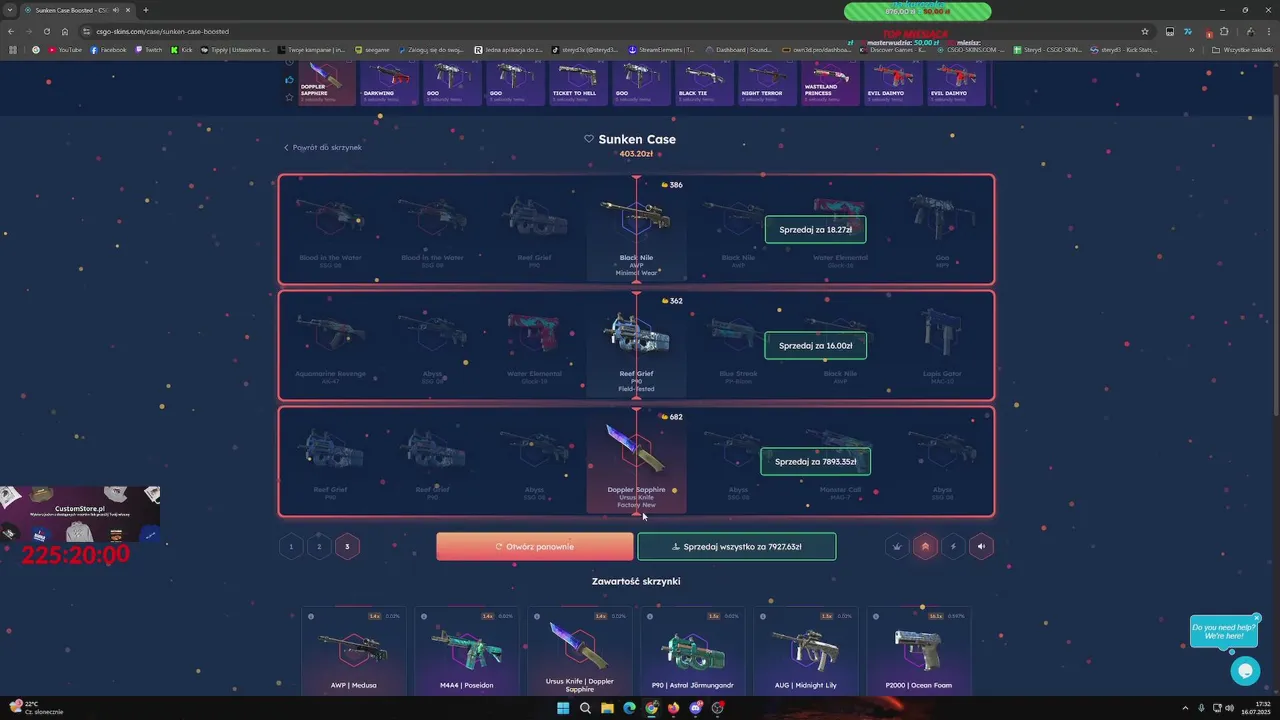Open the Facebook bookmark
This screenshot has width=1280, height=720.
(108, 49)
